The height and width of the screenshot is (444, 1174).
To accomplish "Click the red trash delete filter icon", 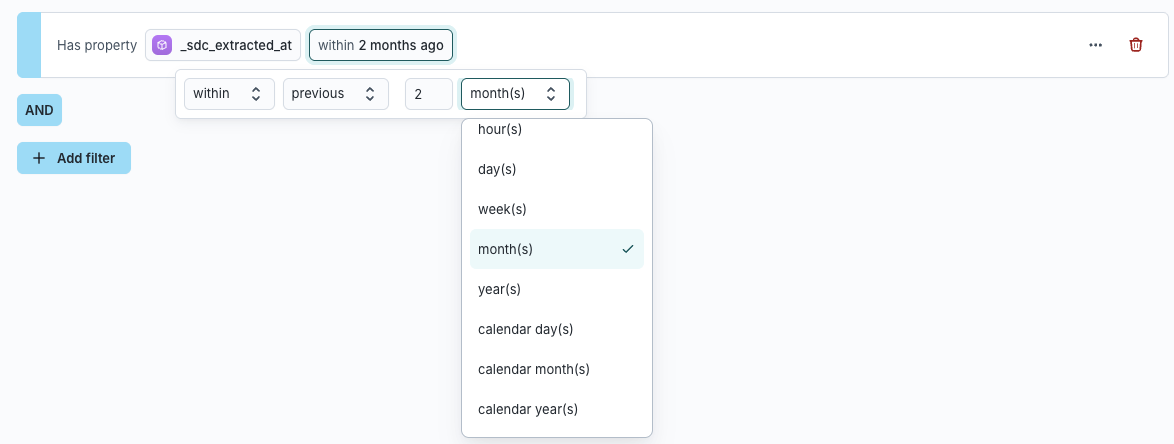I will [1136, 45].
